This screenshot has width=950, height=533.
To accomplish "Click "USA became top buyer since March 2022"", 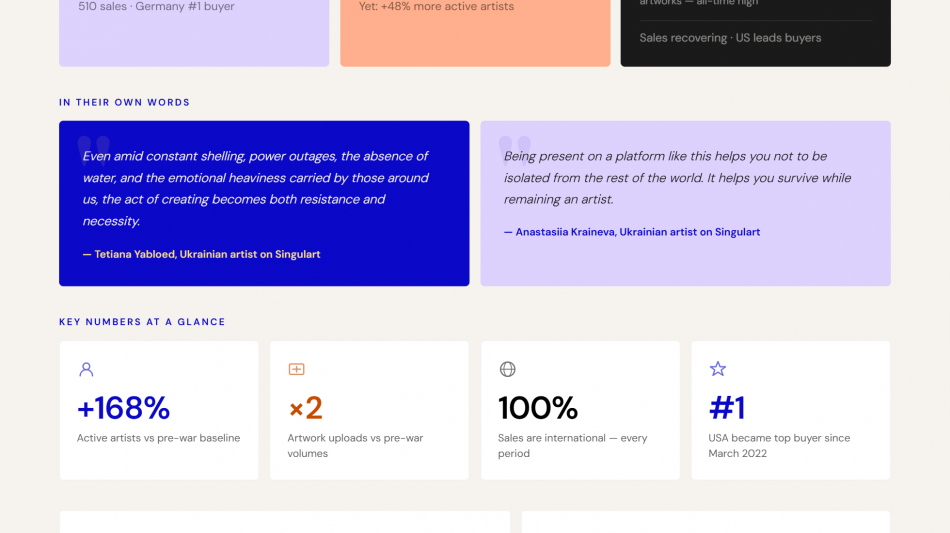I will coord(779,445).
